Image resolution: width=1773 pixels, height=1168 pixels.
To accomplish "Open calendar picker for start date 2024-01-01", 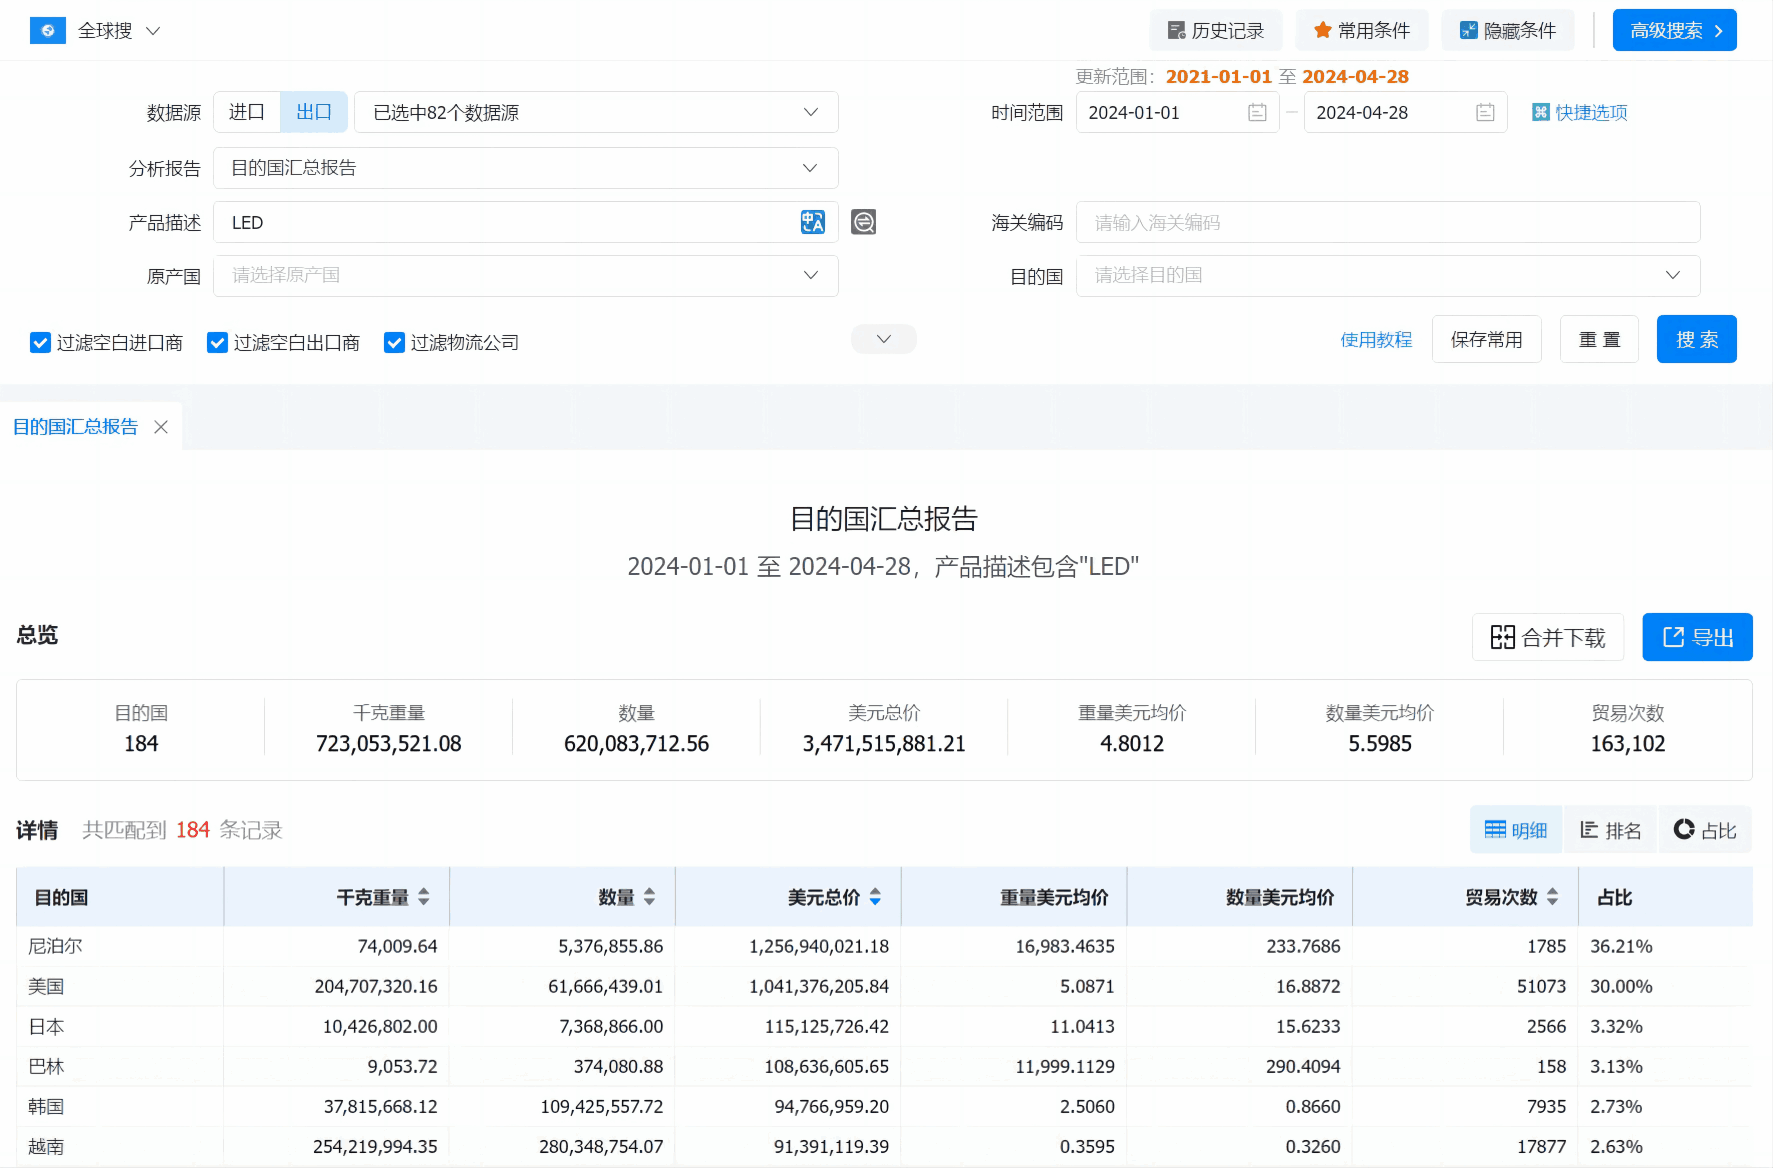I will coord(1257,112).
